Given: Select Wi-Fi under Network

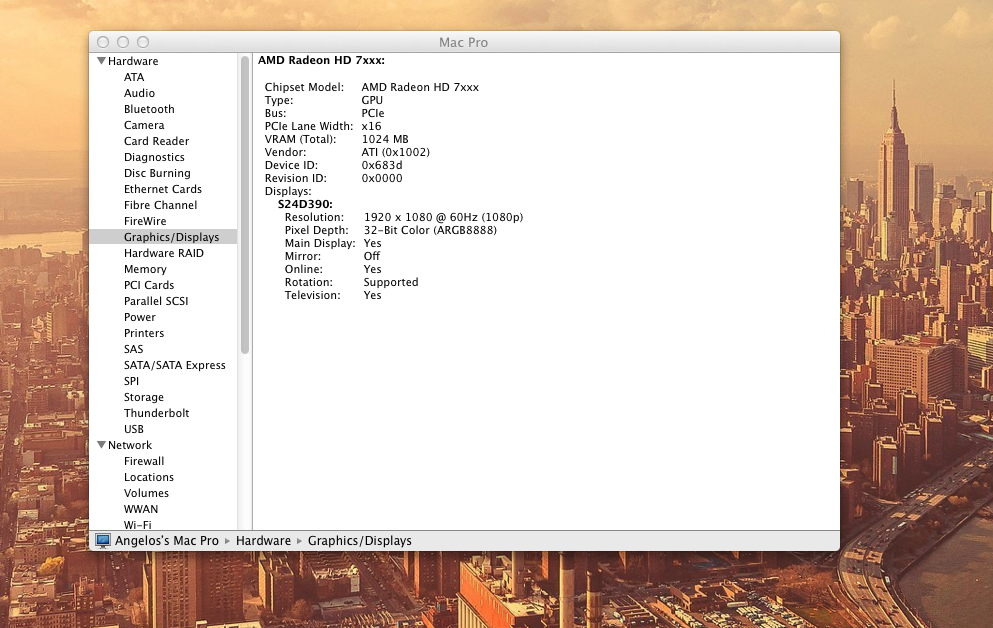Looking at the screenshot, I should [137, 525].
